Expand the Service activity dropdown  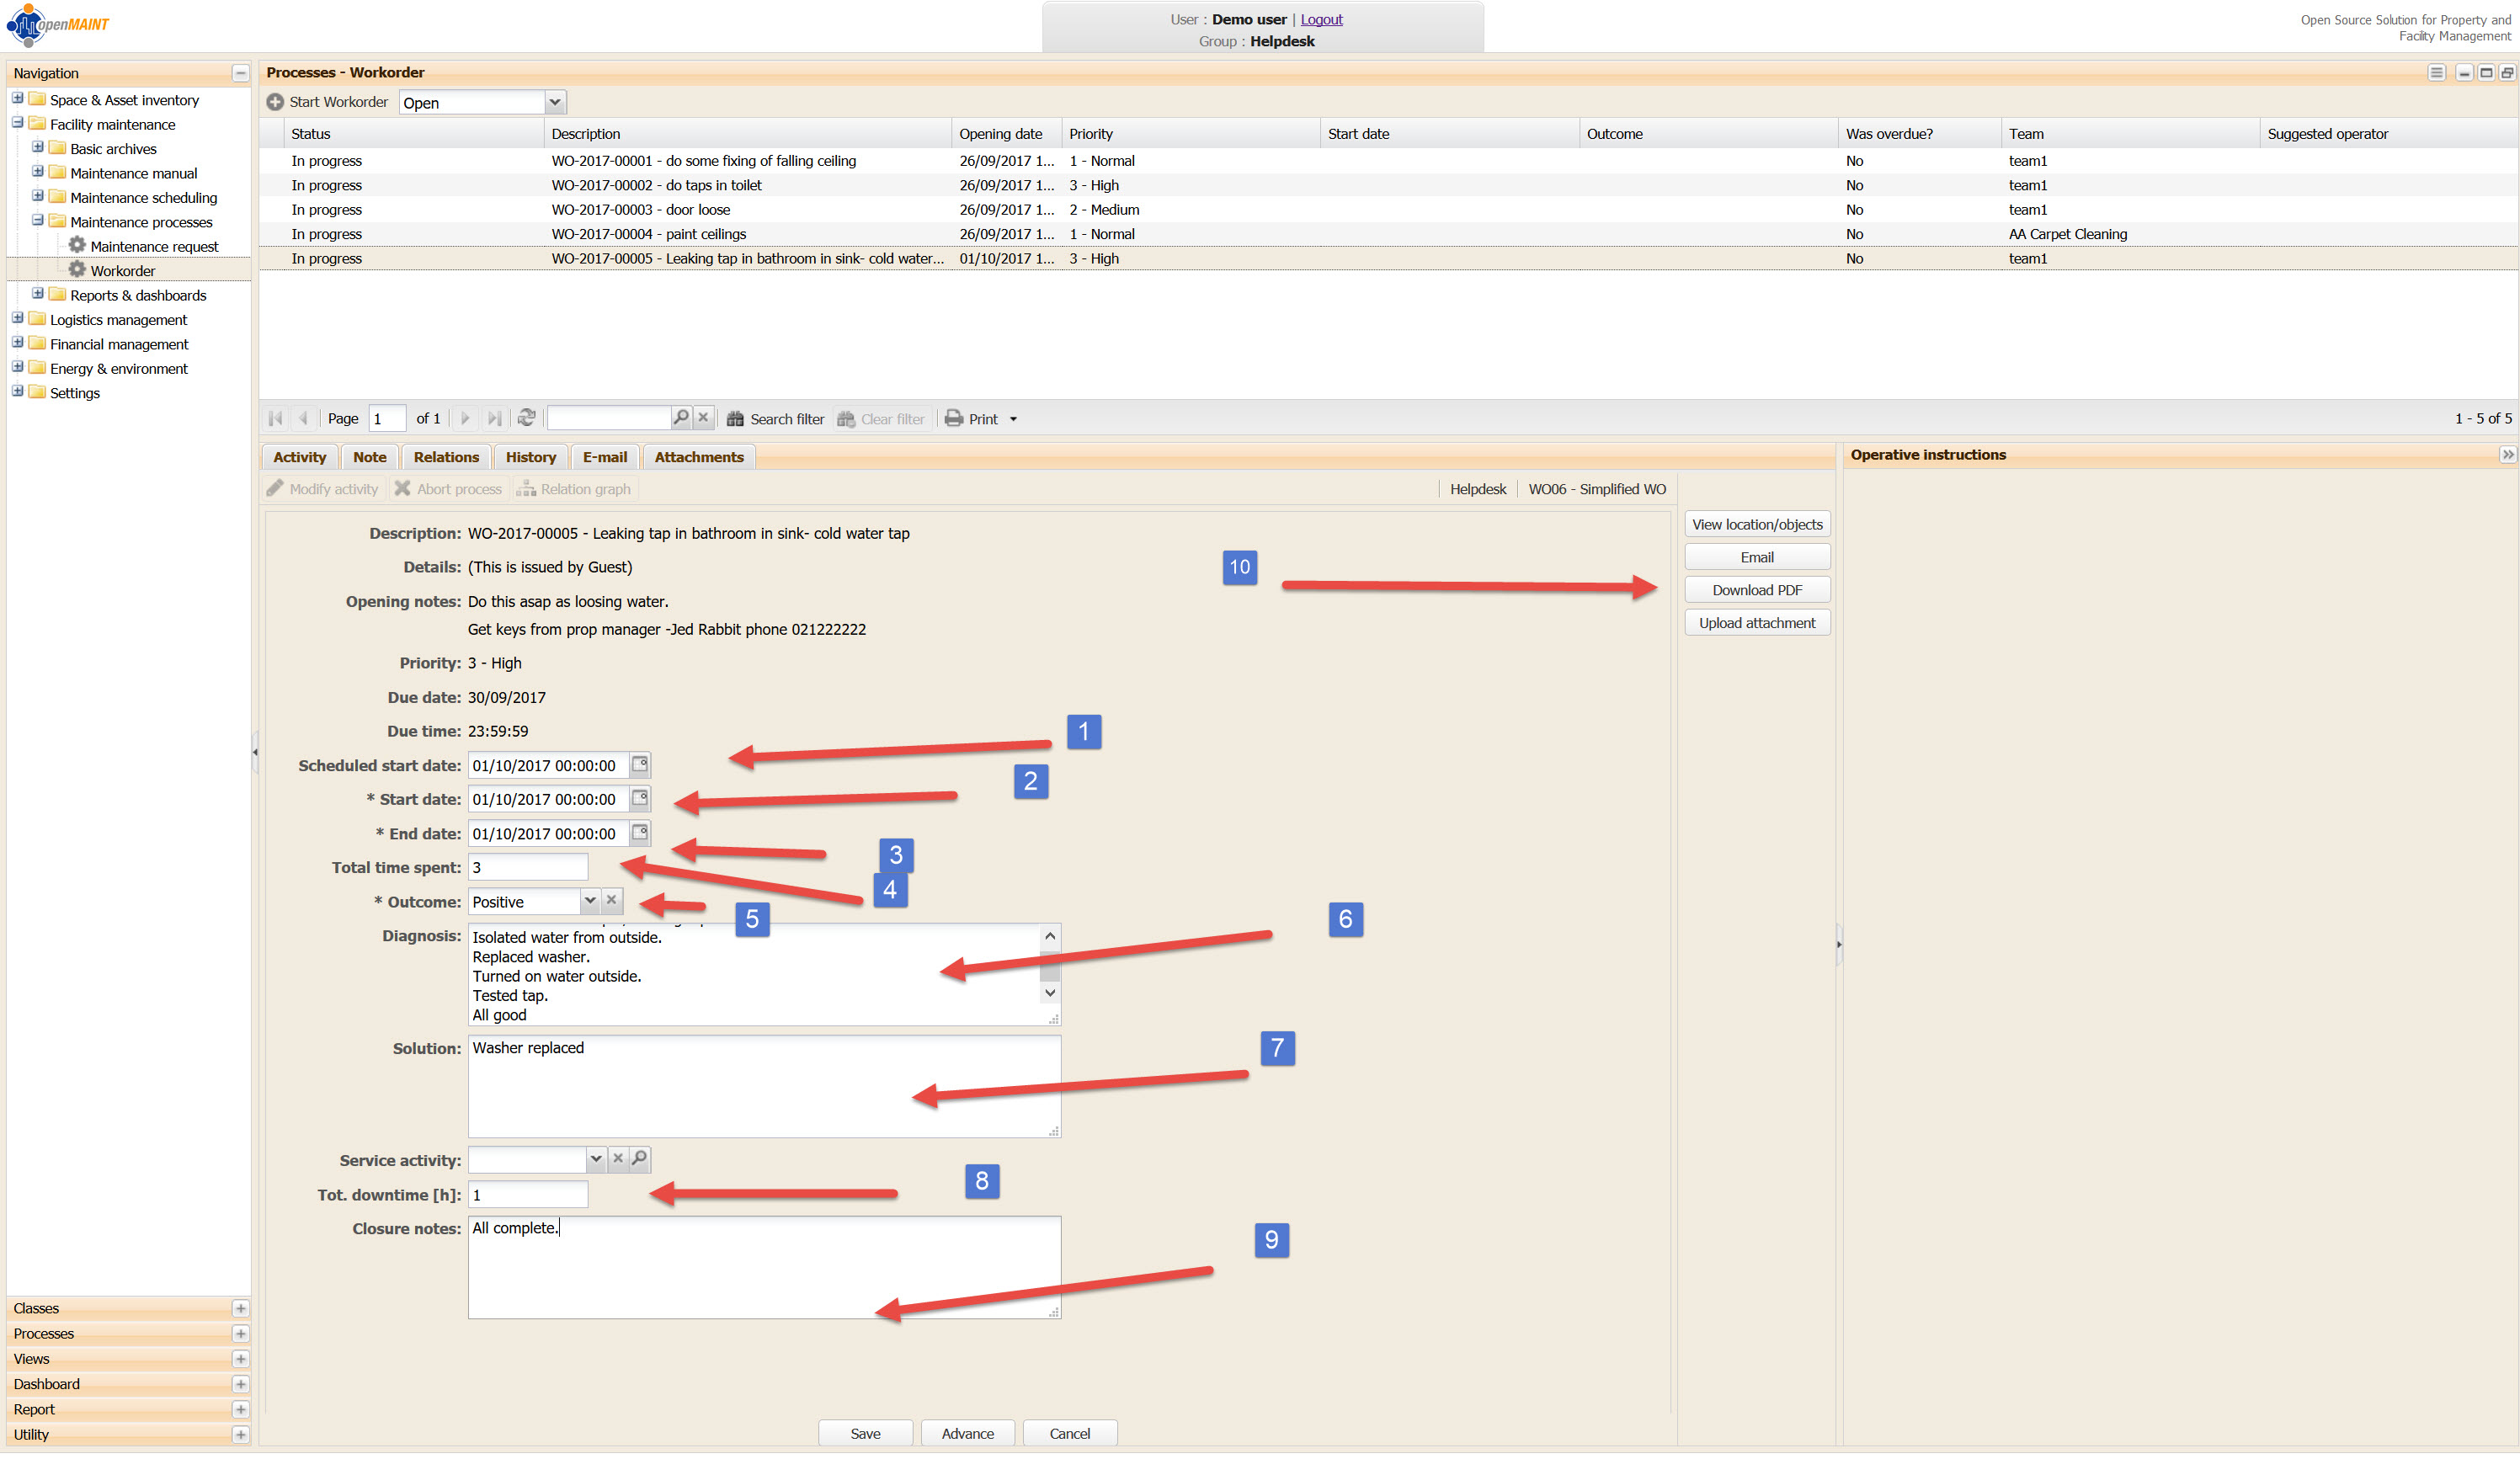[x=596, y=1159]
